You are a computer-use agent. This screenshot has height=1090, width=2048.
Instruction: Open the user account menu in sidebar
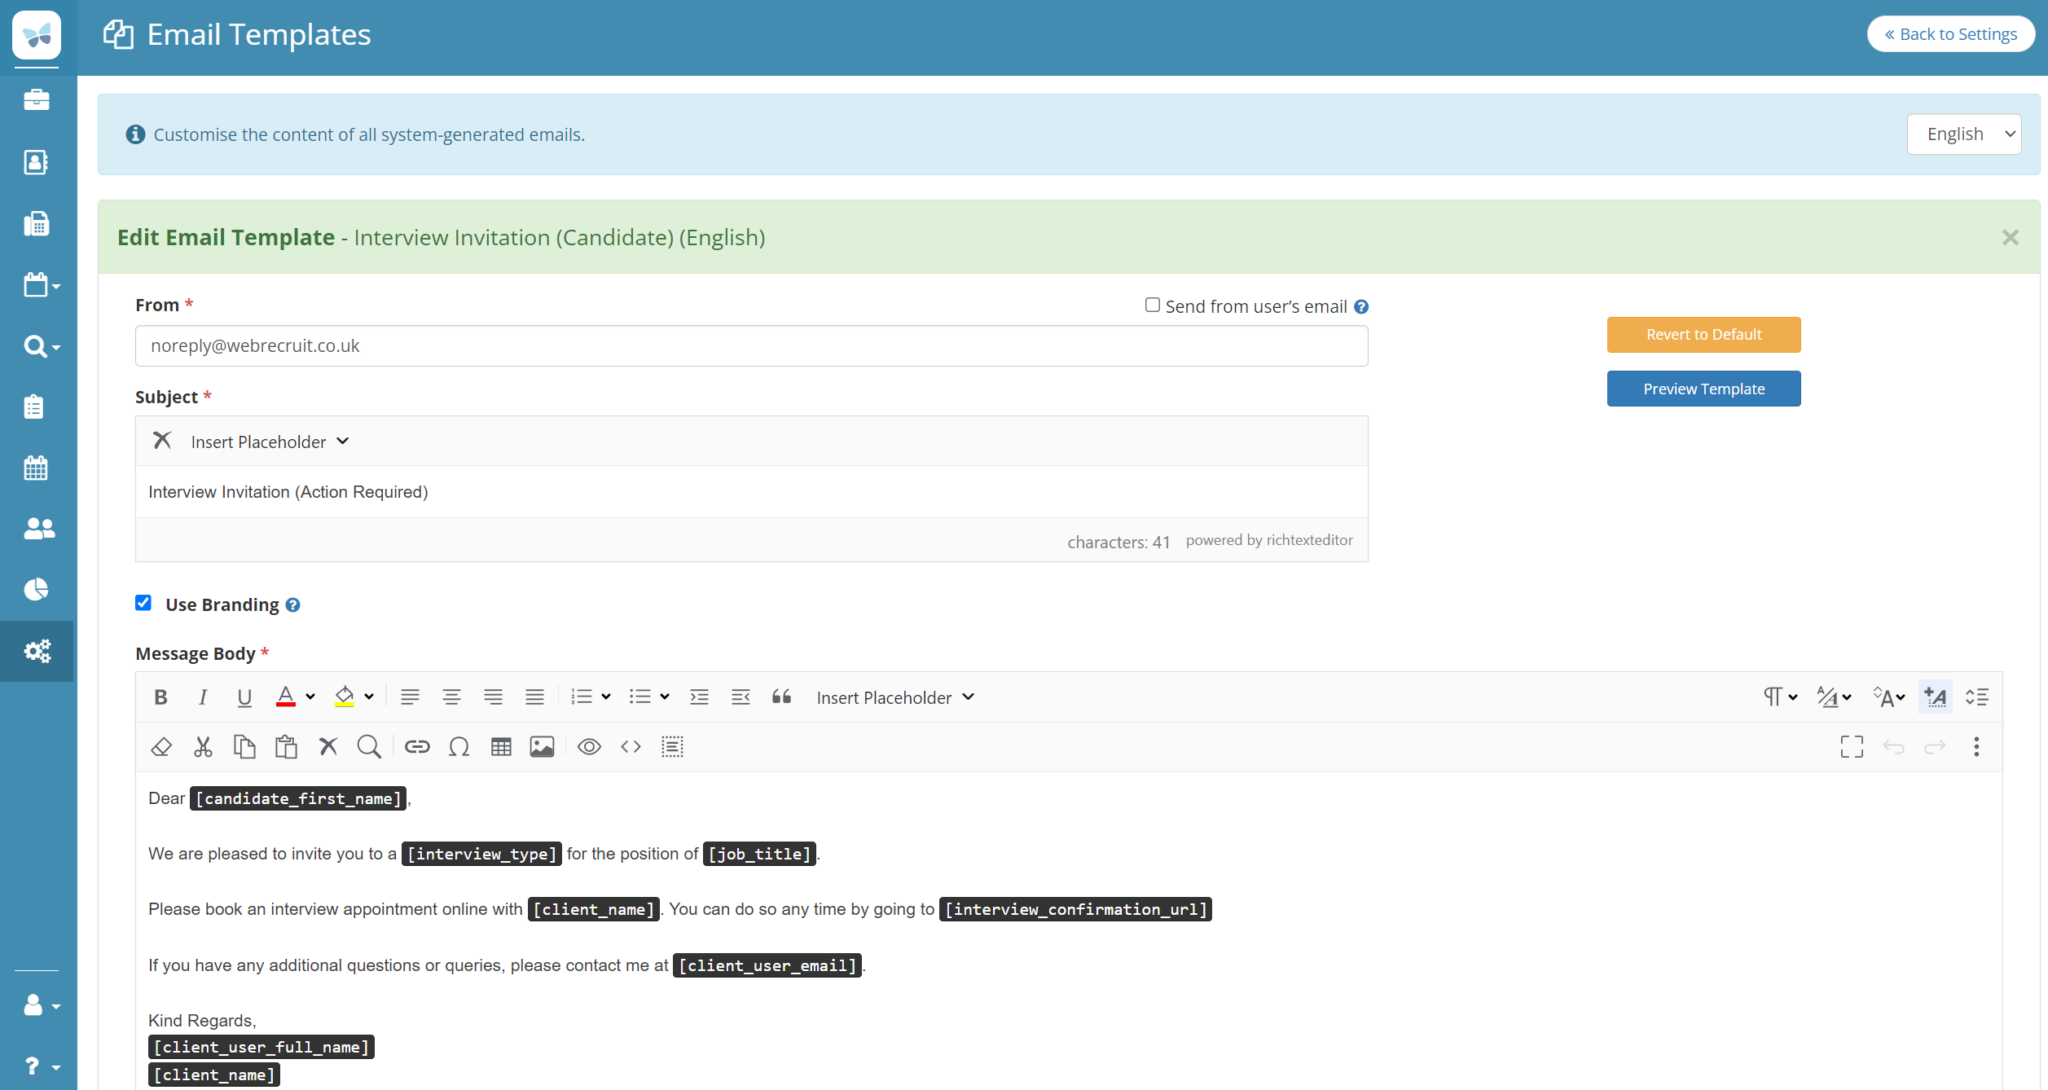(39, 1005)
